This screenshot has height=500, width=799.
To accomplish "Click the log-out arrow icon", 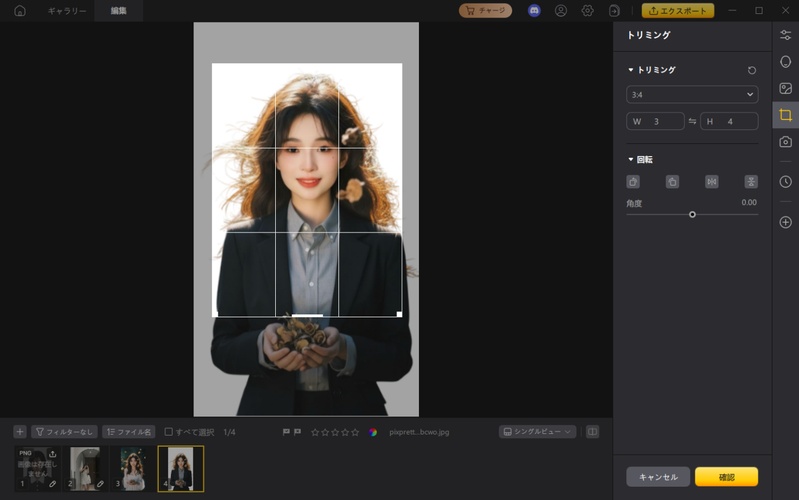I will click(614, 11).
